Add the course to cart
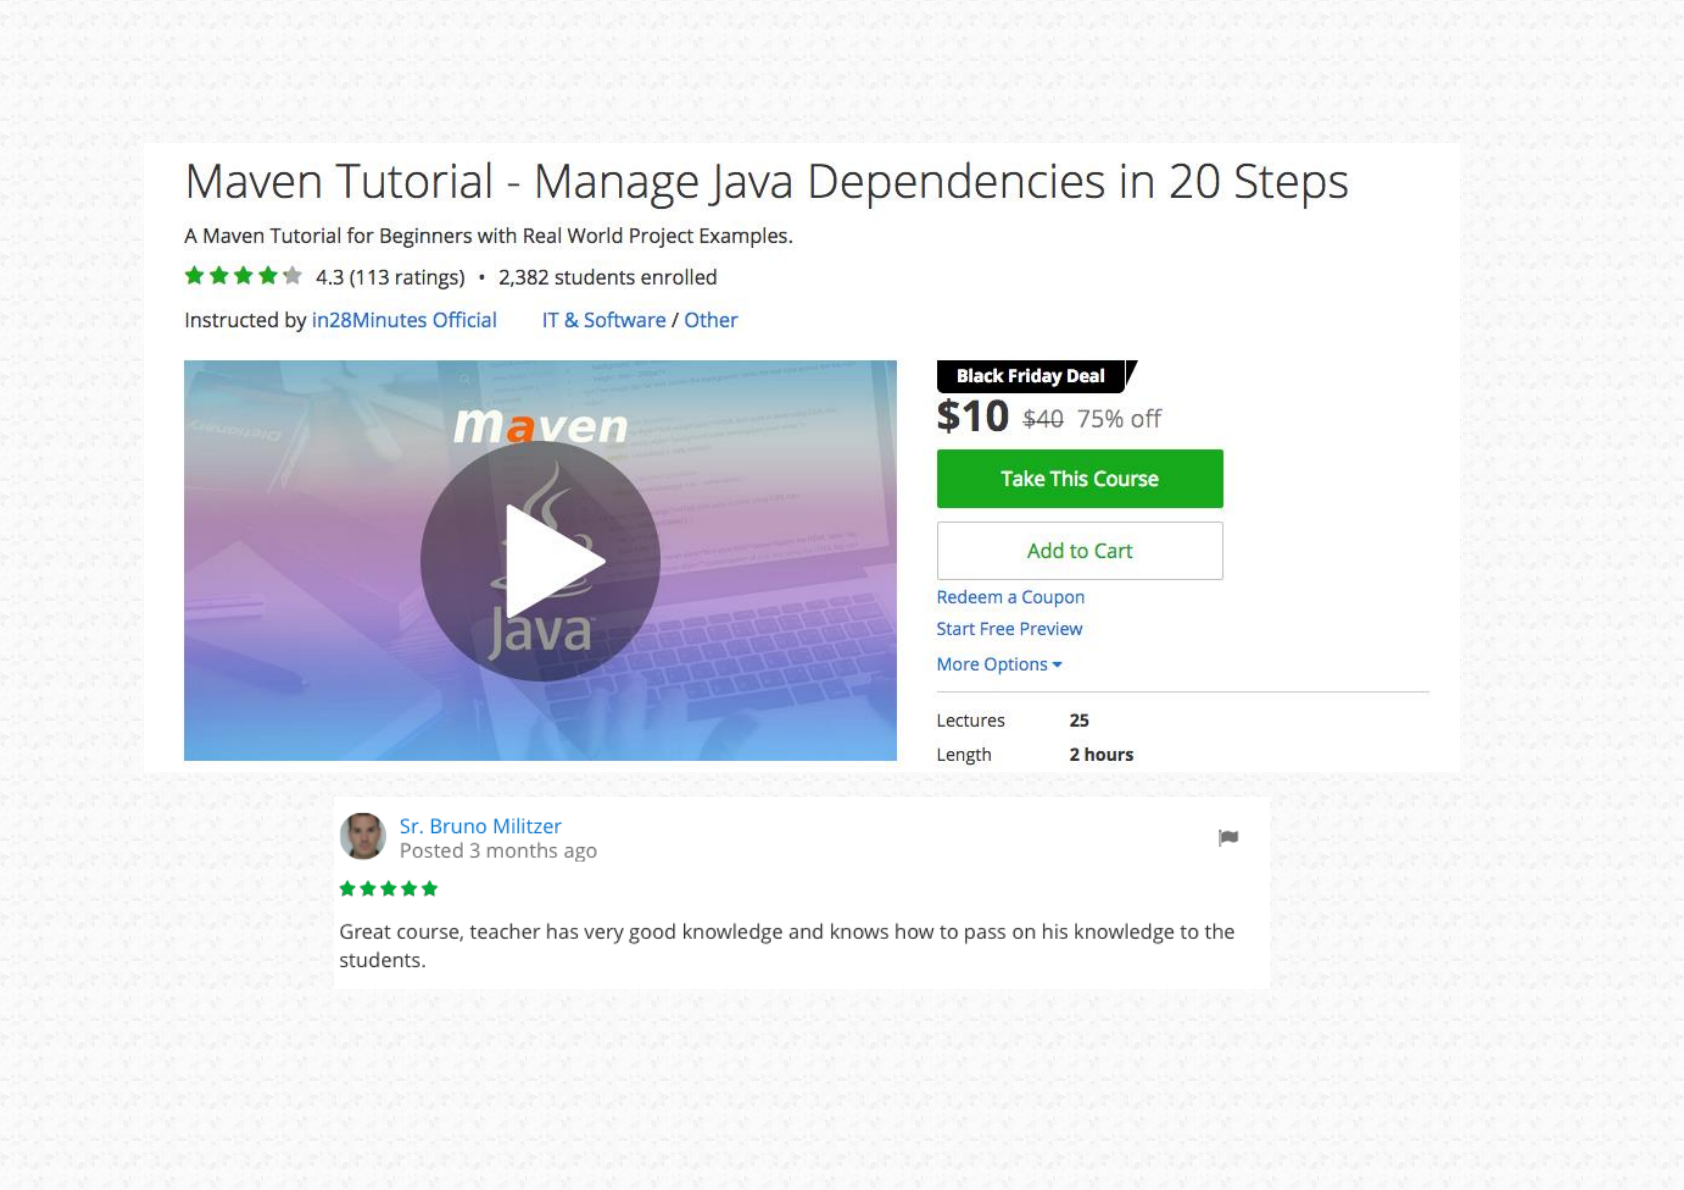1684x1190 pixels. click(x=1080, y=551)
